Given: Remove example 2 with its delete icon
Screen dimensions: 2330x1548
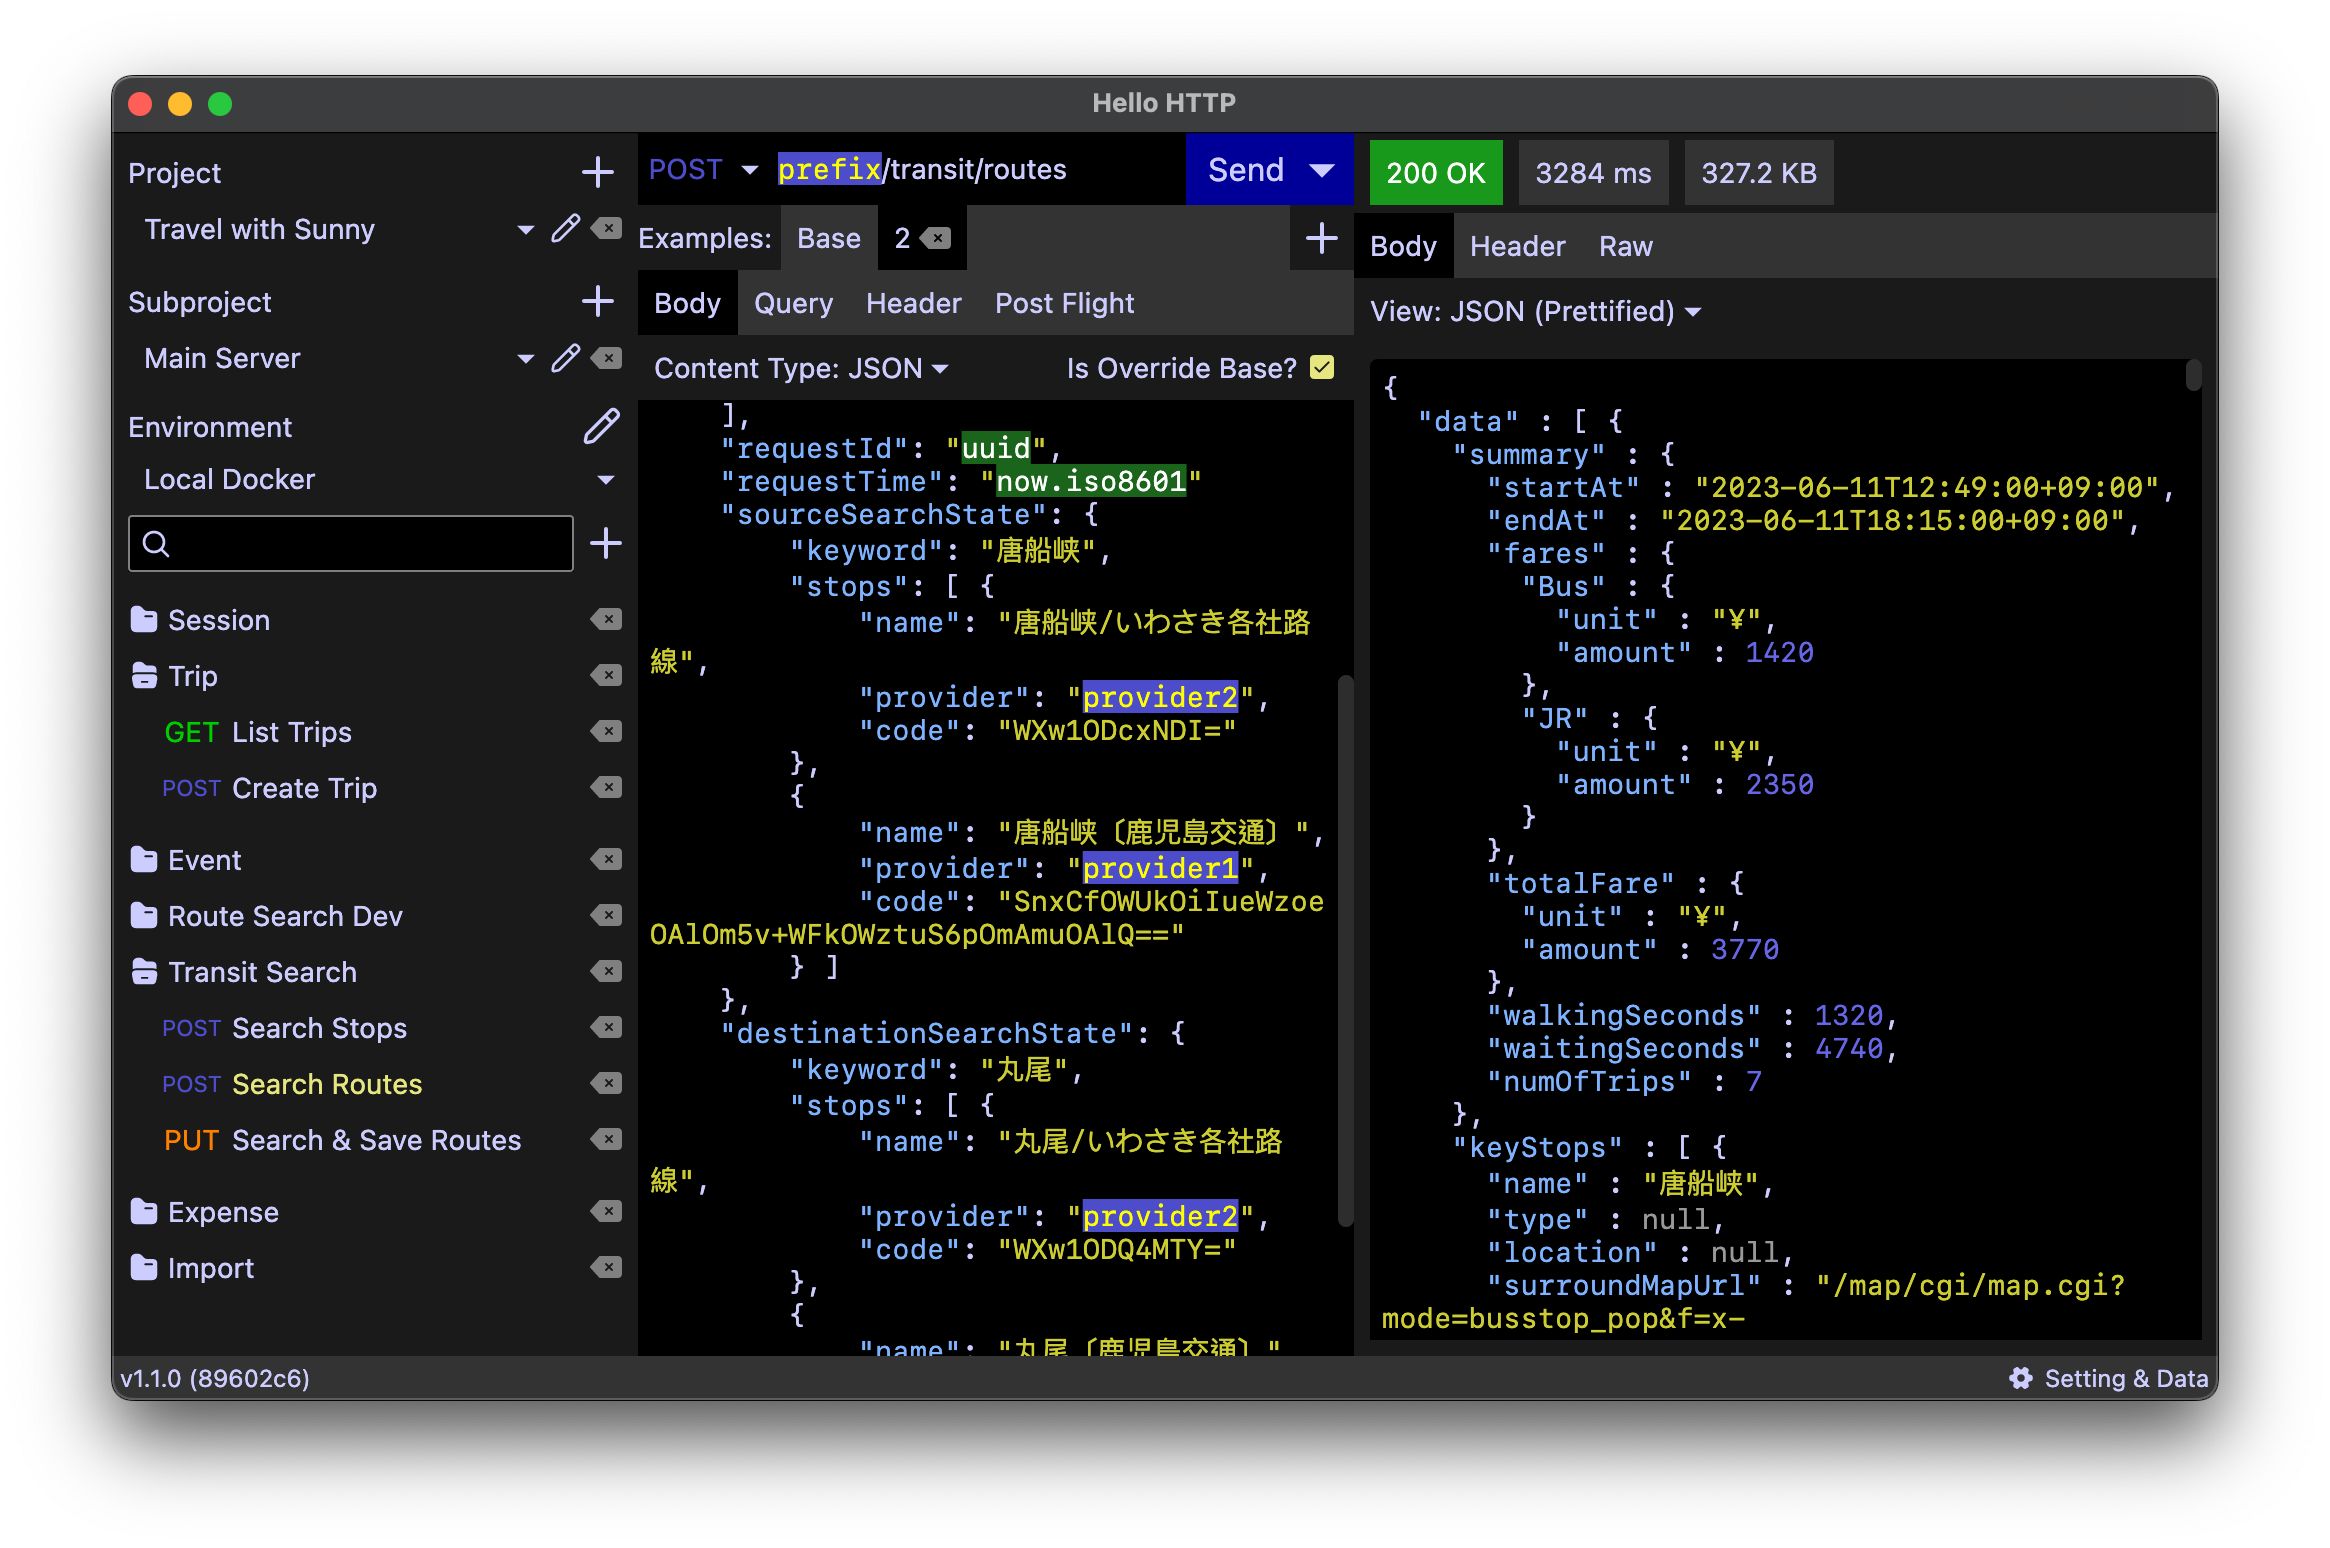Looking at the screenshot, I should click(935, 238).
